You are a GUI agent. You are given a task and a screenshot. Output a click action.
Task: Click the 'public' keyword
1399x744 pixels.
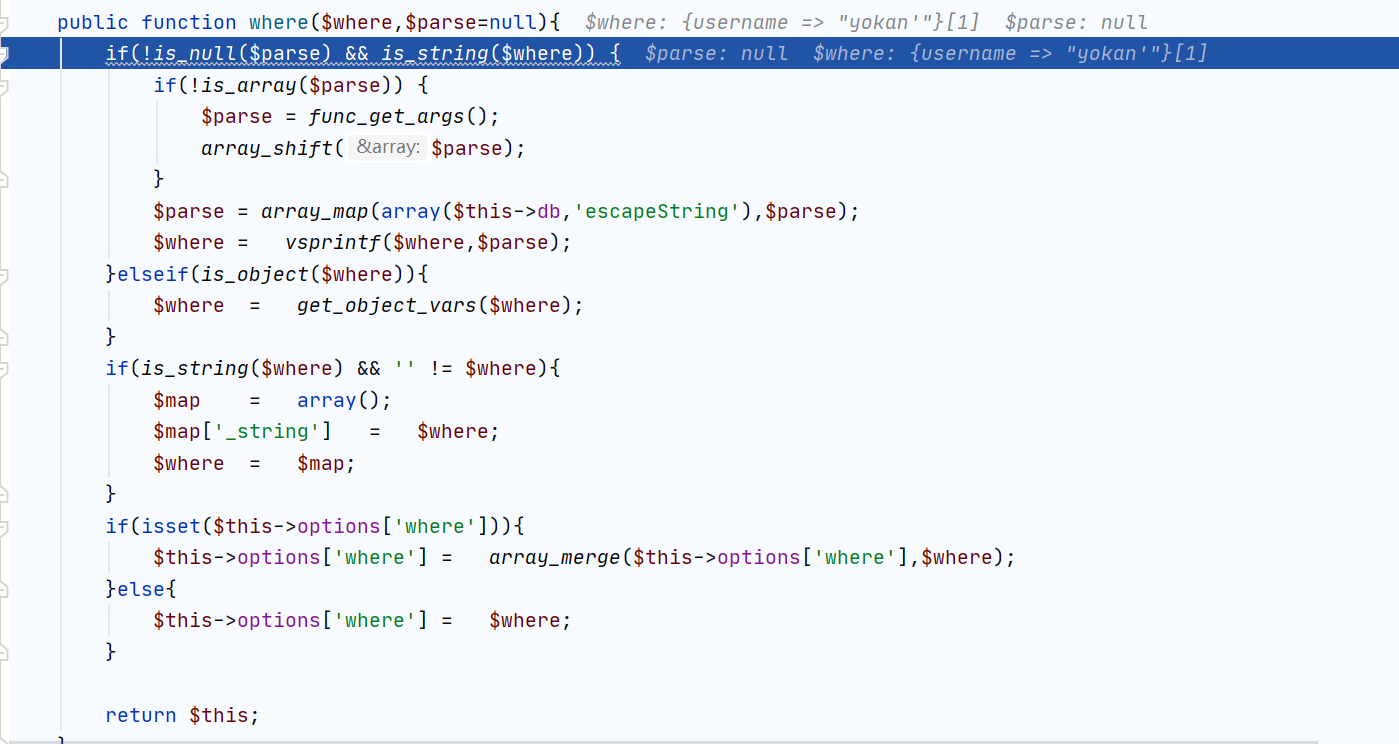pyautogui.click(x=93, y=22)
